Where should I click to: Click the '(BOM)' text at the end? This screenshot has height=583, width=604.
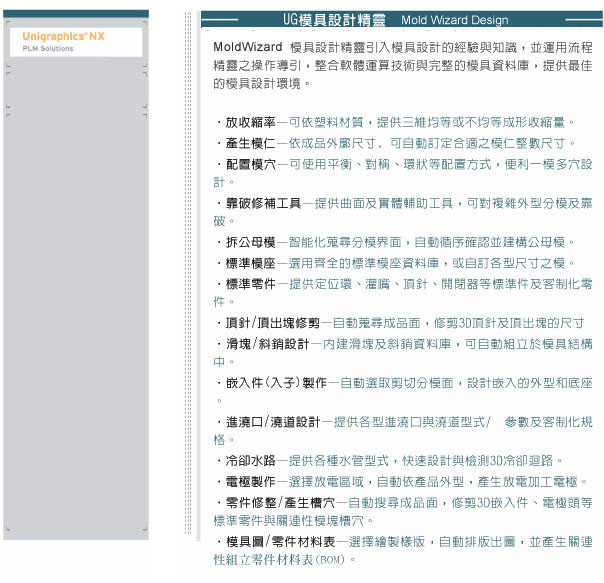coord(330,559)
